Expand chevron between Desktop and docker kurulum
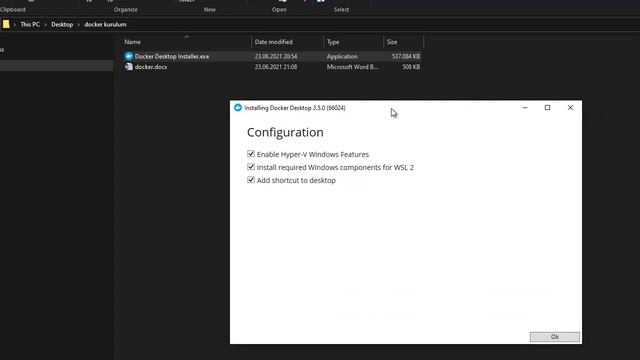The height and width of the screenshot is (360, 640). (78, 24)
